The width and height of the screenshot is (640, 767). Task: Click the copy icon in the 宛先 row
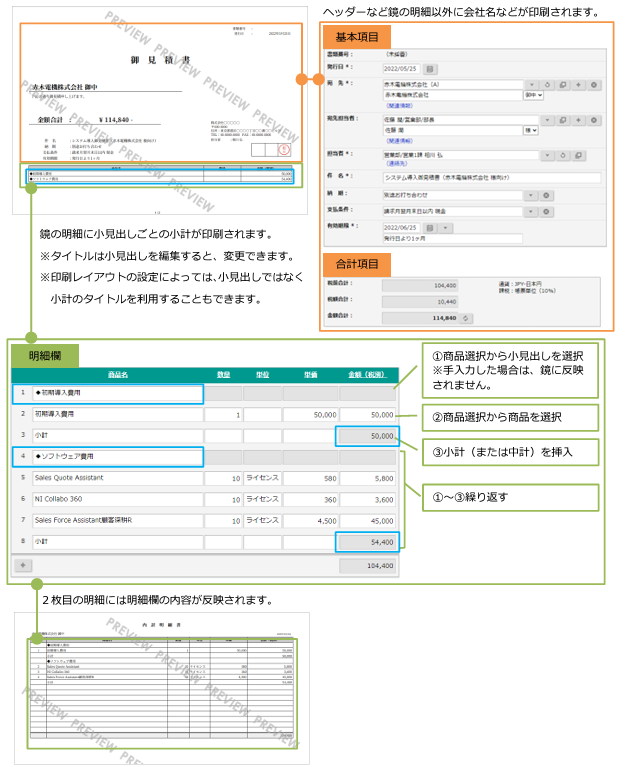pyautogui.click(x=563, y=85)
